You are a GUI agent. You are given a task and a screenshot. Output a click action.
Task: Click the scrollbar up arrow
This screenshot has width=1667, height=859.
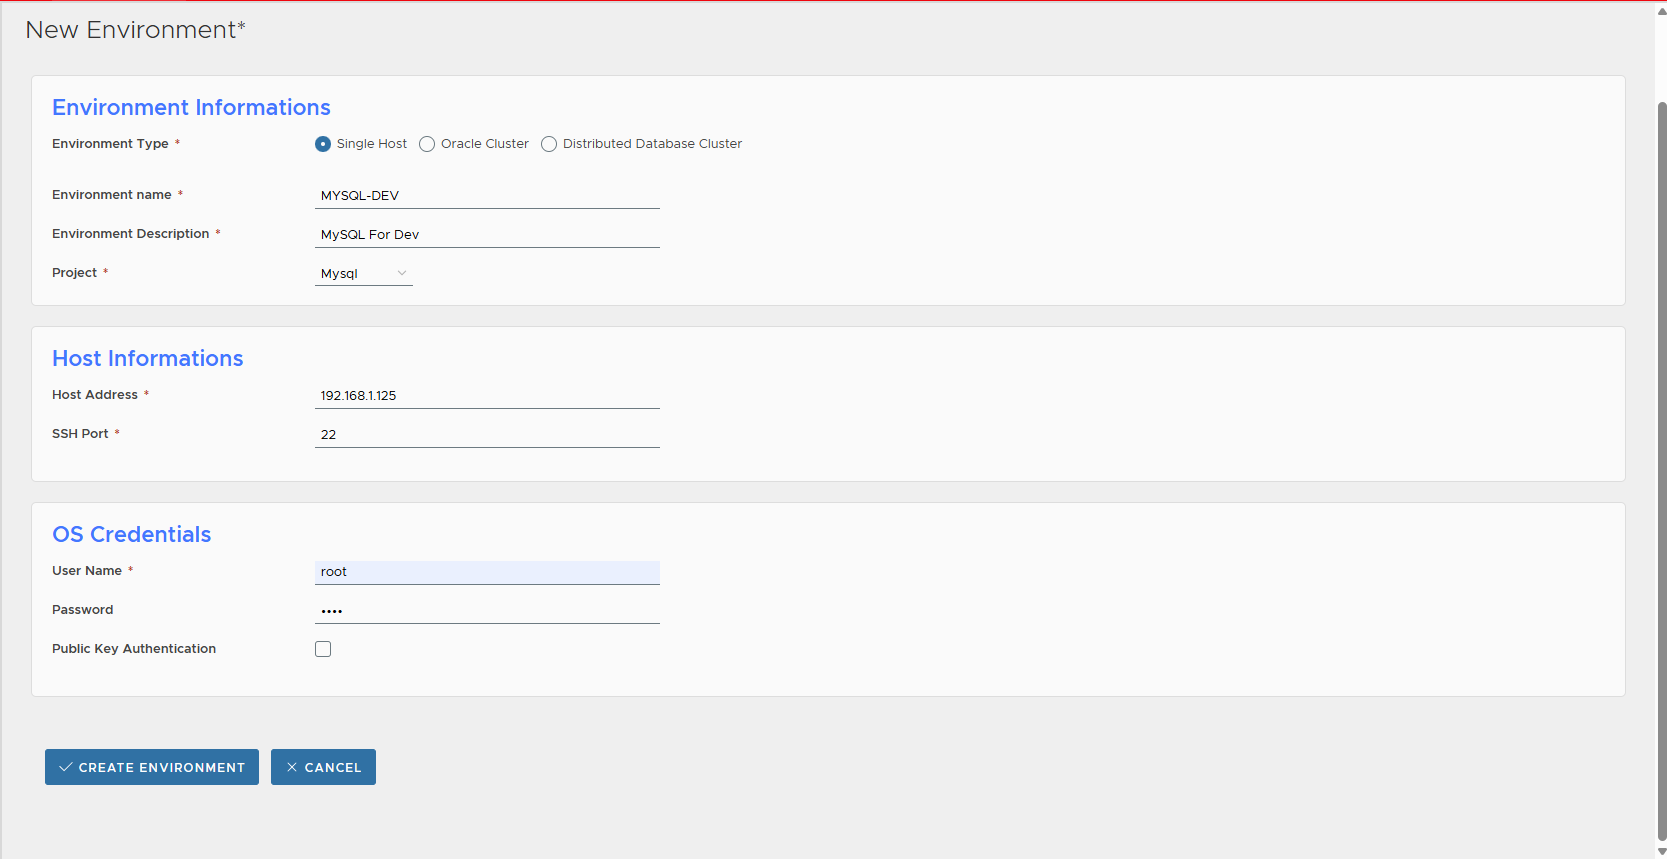(1661, 11)
